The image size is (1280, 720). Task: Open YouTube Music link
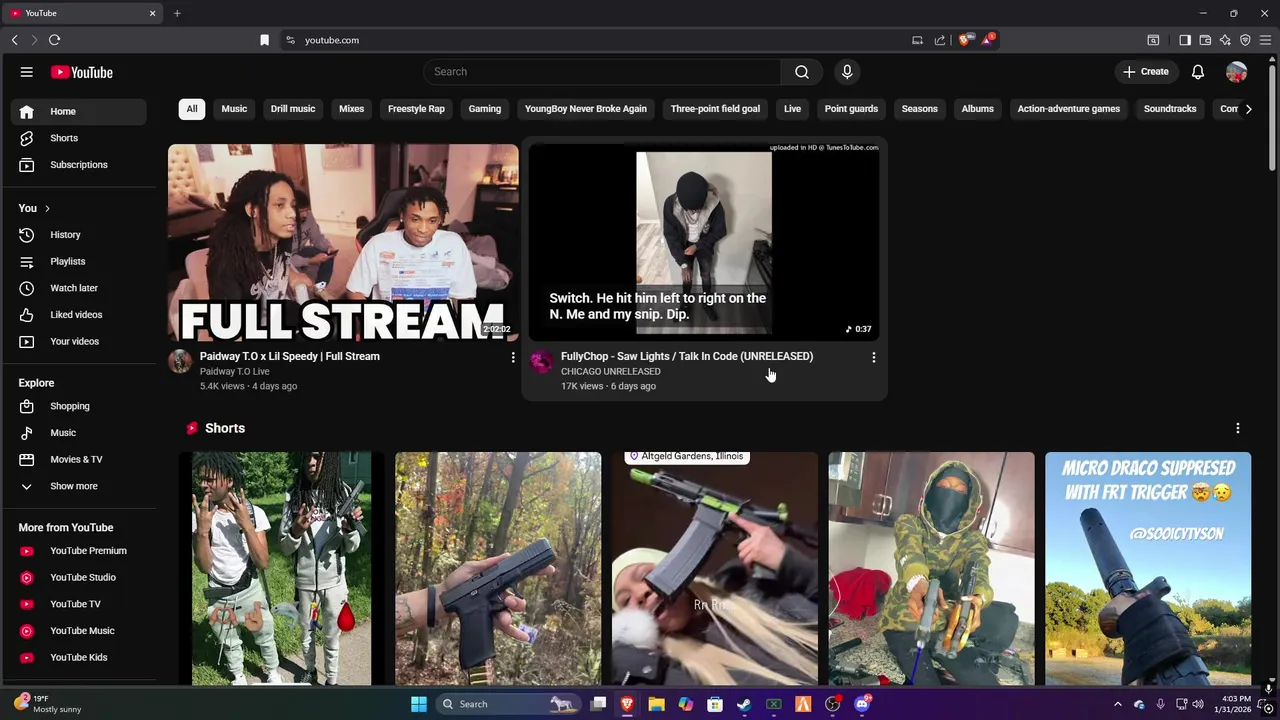point(79,631)
